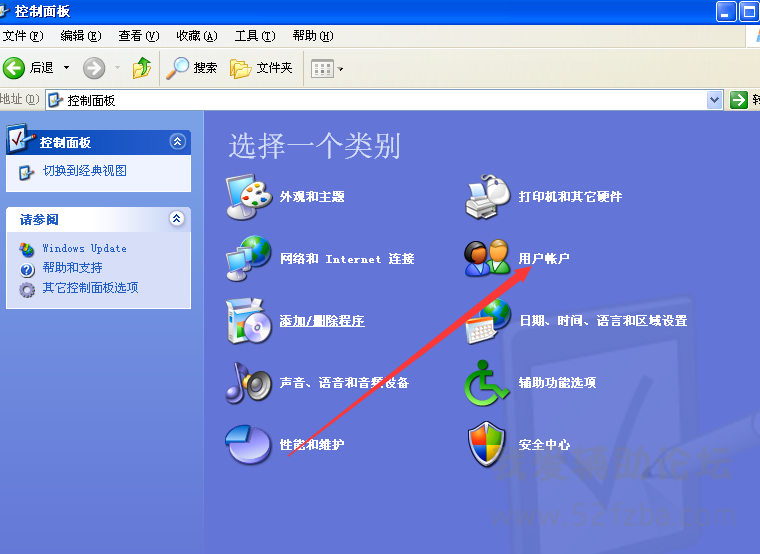Image resolution: width=760 pixels, height=554 pixels.
Task: Click the 搜索 magnifier toolbar button
Action: coord(192,68)
